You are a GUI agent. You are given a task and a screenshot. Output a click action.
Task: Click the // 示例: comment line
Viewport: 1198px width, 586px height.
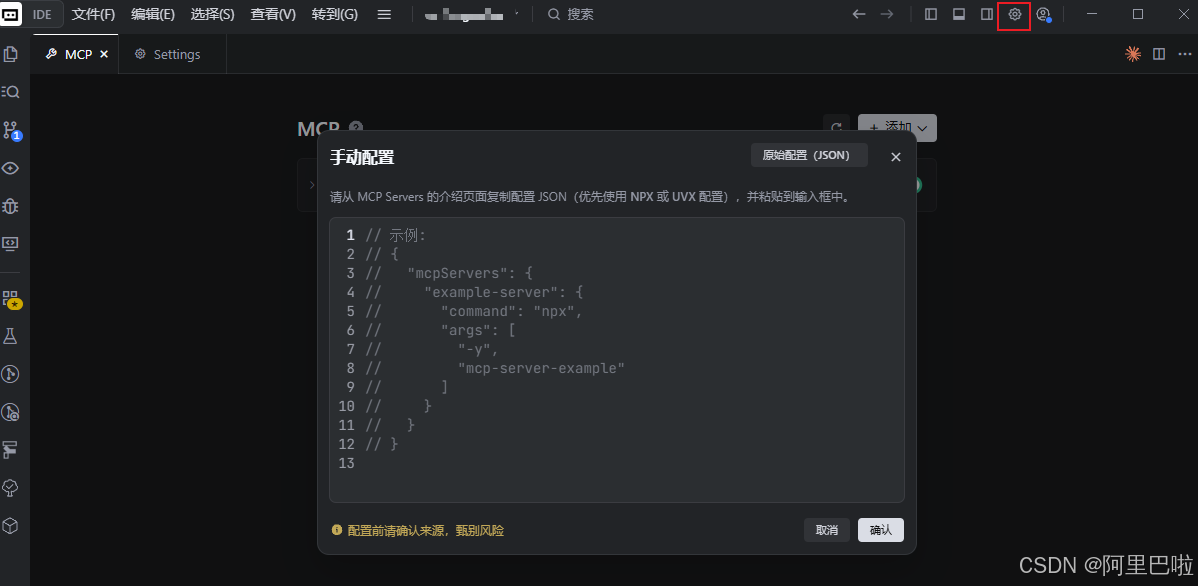396,235
